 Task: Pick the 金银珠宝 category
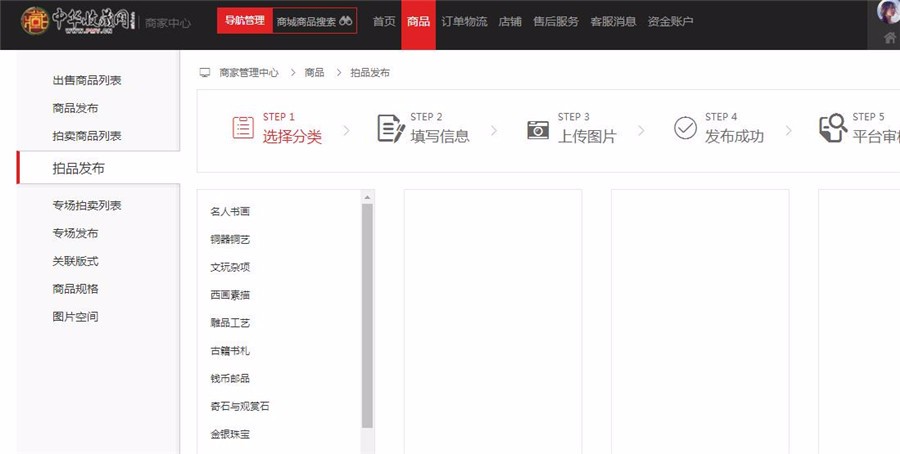230,435
